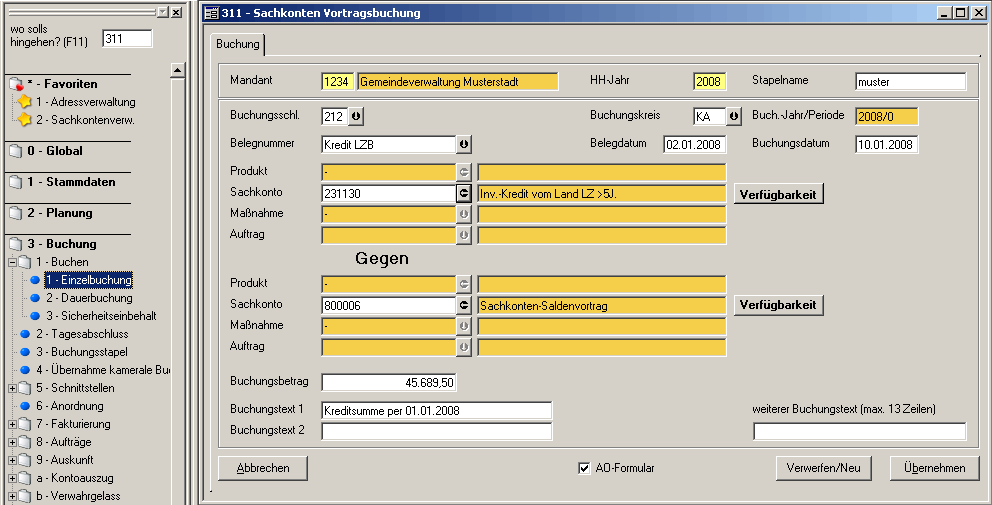Collapse the 1 - Buchen tree node
The height and width of the screenshot is (505, 992).
(12, 262)
